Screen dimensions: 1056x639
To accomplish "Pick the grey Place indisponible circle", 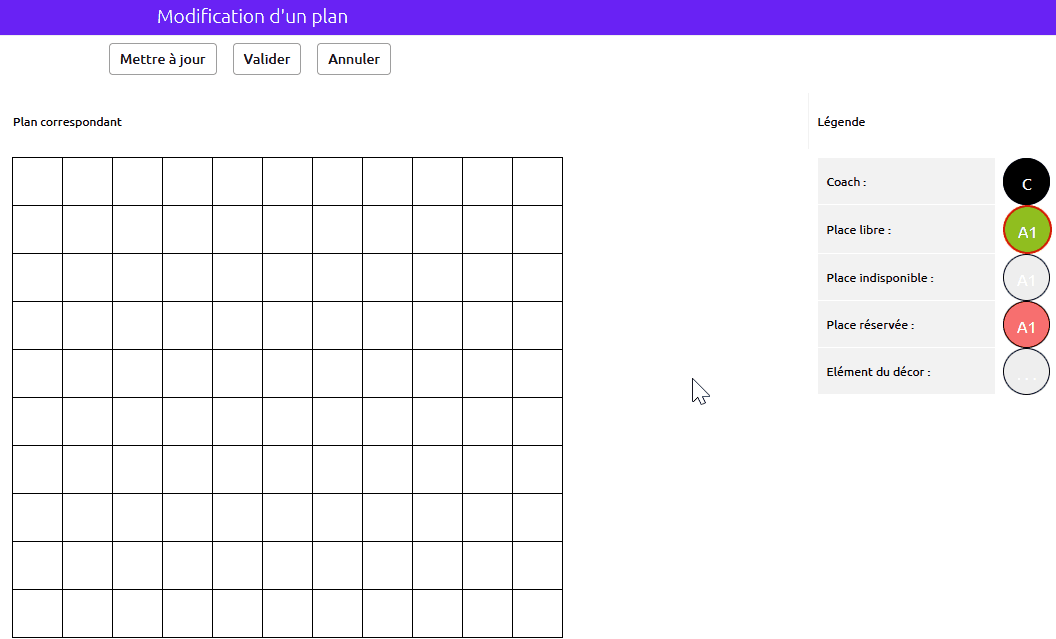I will coord(1026,277).
